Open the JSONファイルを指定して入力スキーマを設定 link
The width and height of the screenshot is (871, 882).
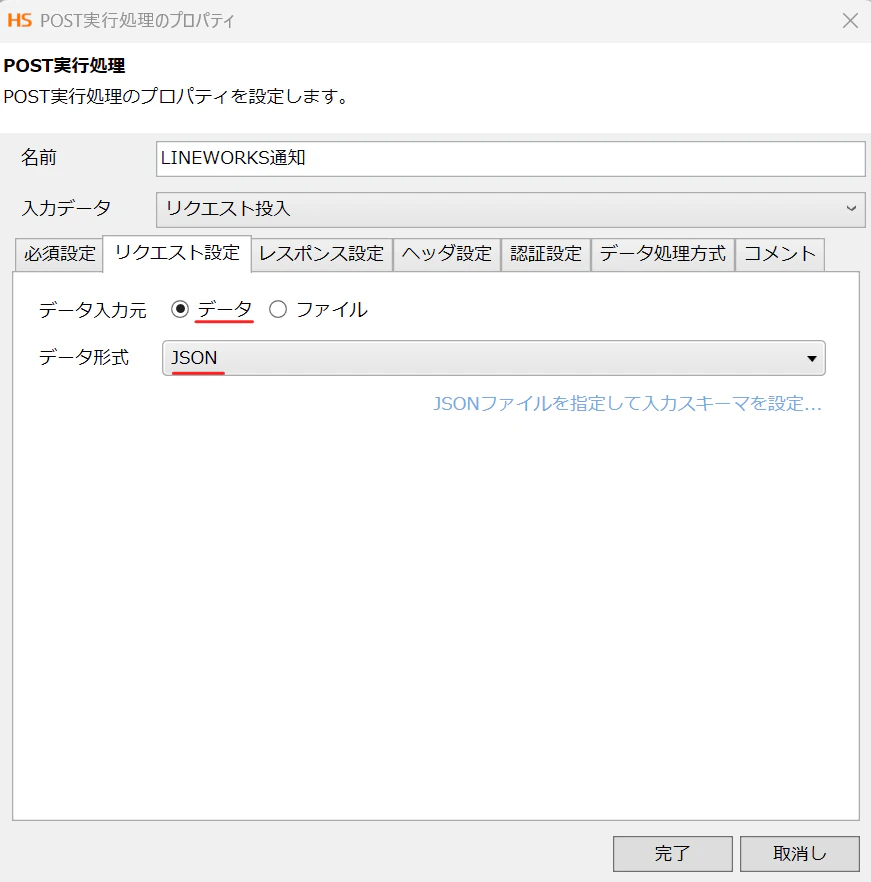627,404
